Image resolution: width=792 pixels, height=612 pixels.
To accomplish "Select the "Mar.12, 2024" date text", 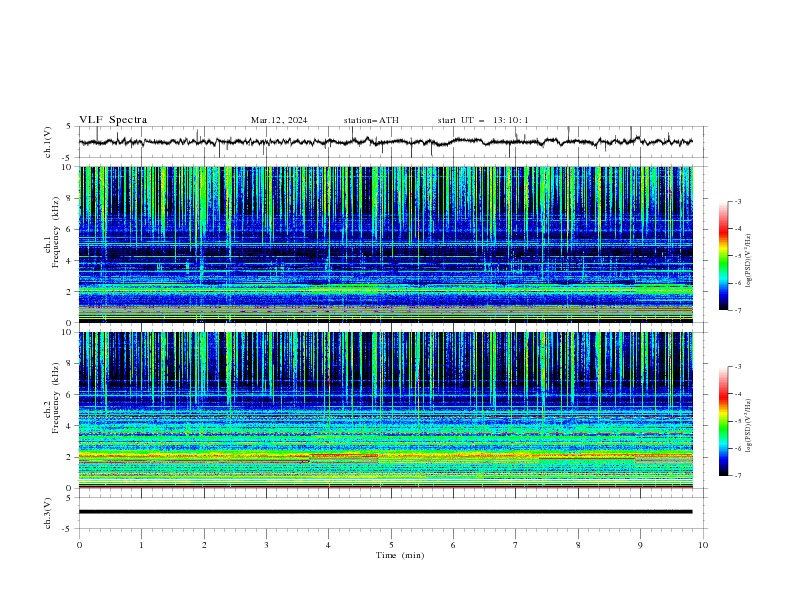I will [279, 120].
